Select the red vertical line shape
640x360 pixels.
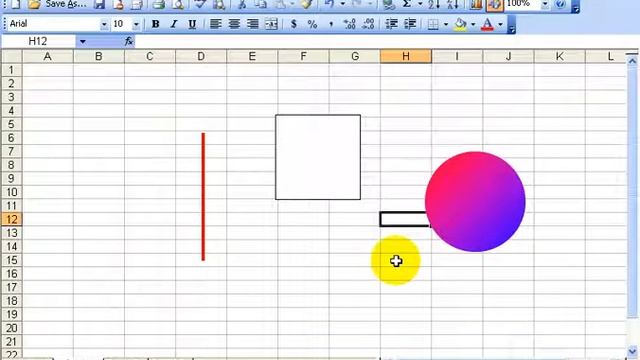203,196
